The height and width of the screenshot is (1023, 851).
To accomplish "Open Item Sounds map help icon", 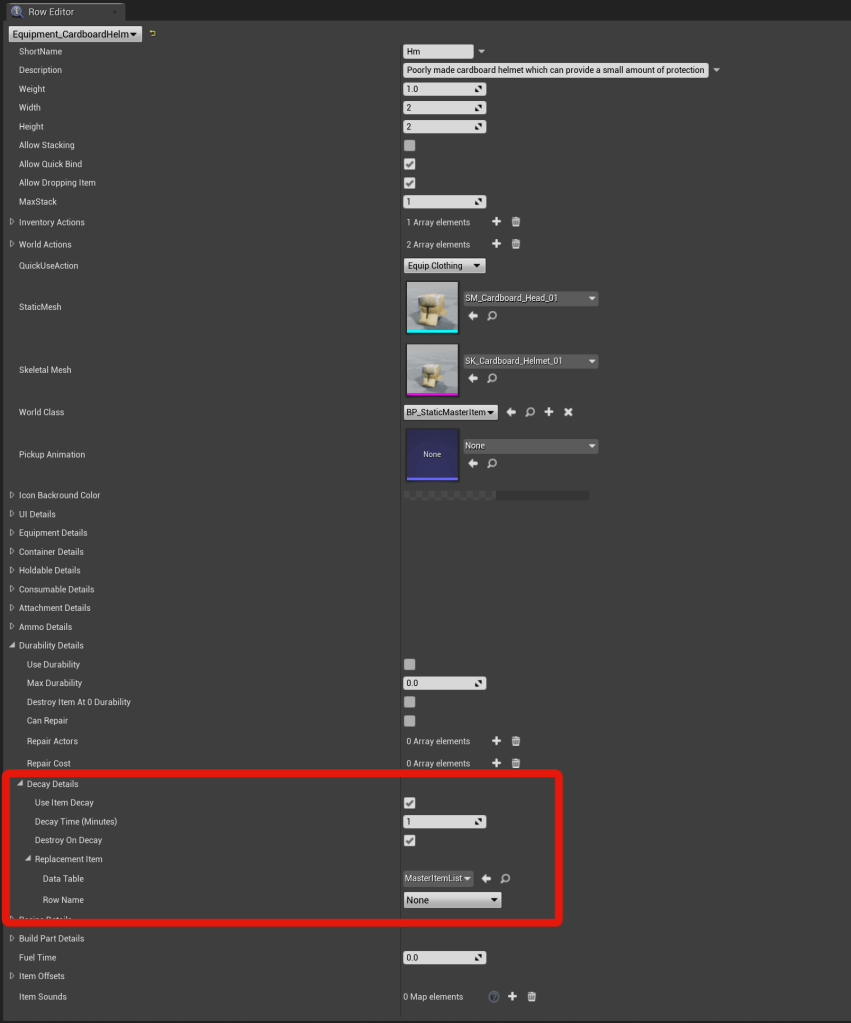I will (494, 997).
